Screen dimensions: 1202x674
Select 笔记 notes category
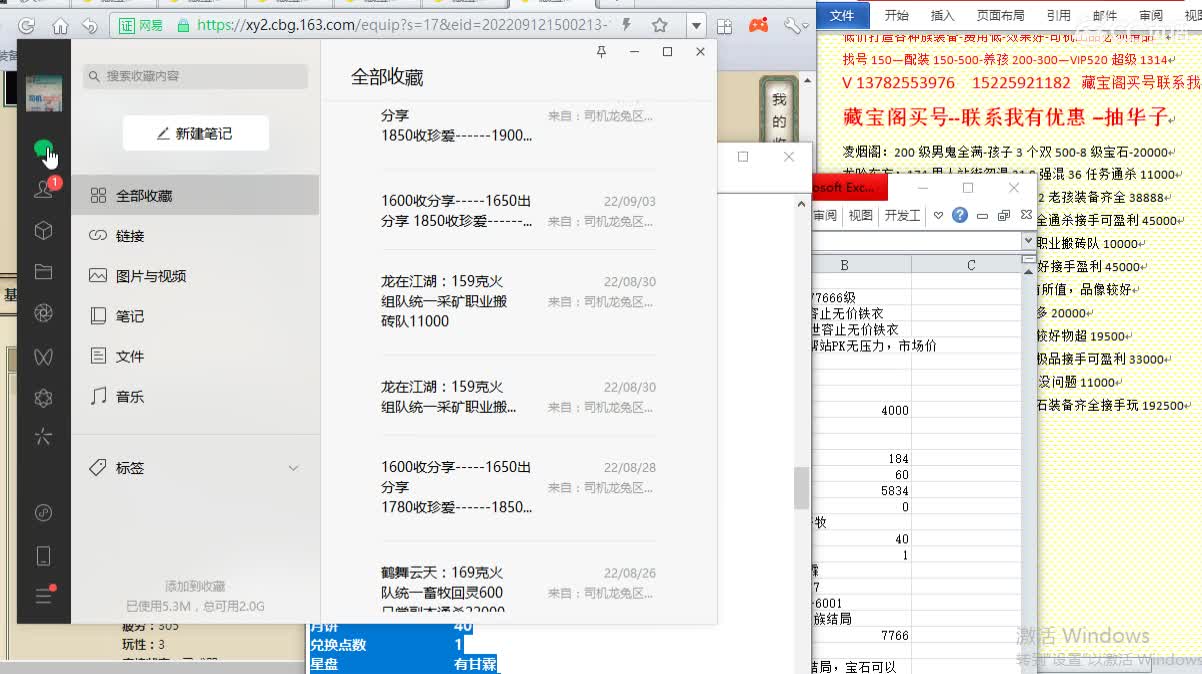[x=195, y=316]
